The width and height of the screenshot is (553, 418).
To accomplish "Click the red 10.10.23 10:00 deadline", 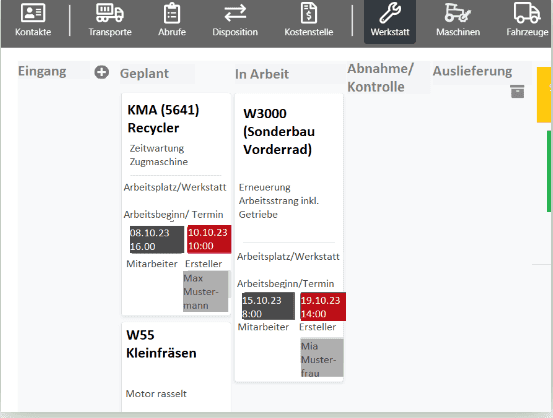I will [209, 239].
